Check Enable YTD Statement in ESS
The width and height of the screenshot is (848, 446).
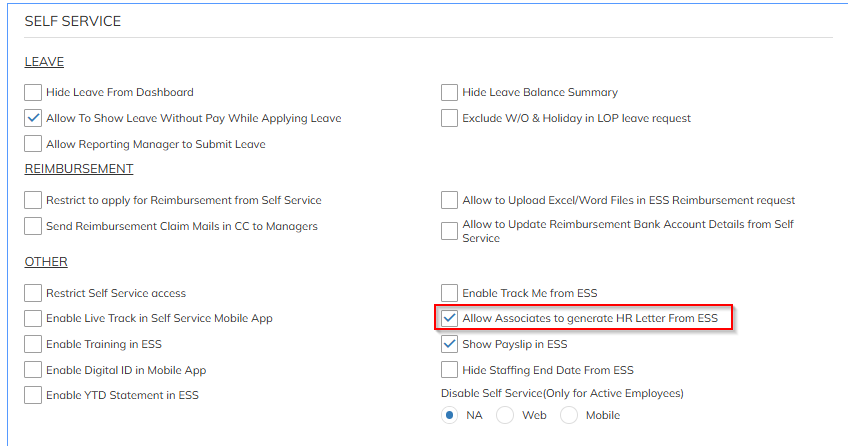coord(33,395)
